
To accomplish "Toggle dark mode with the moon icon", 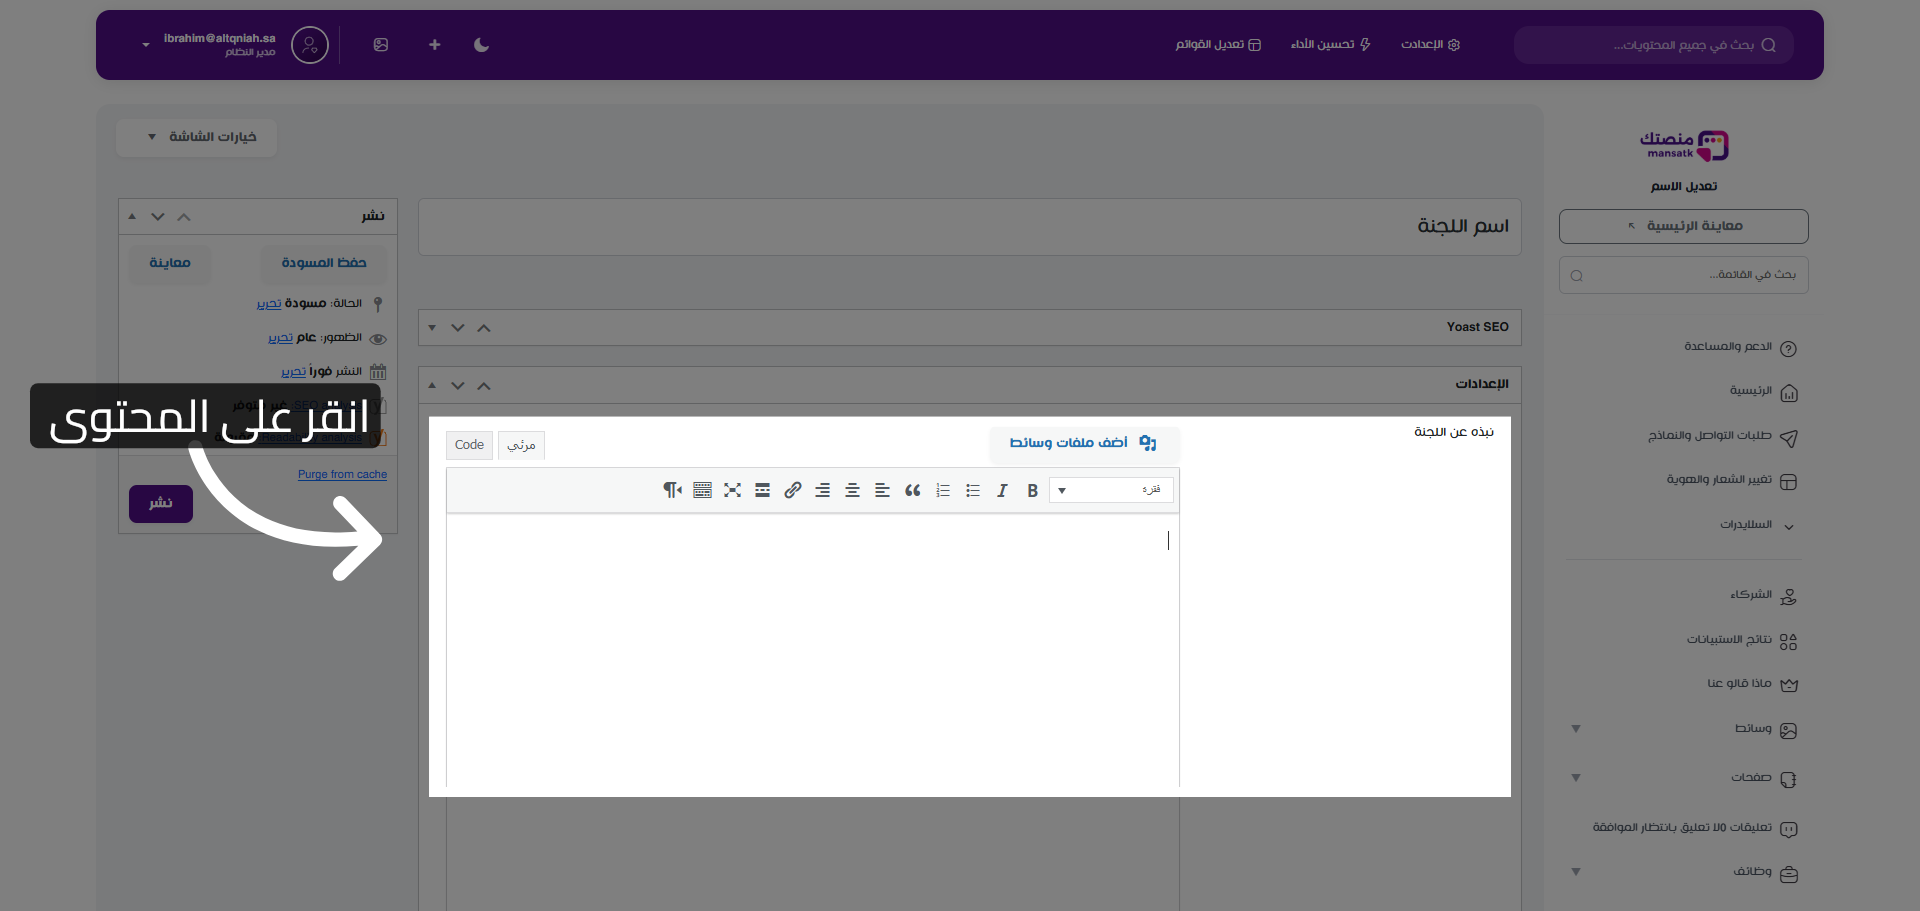I will pyautogui.click(x=481, y=45).
